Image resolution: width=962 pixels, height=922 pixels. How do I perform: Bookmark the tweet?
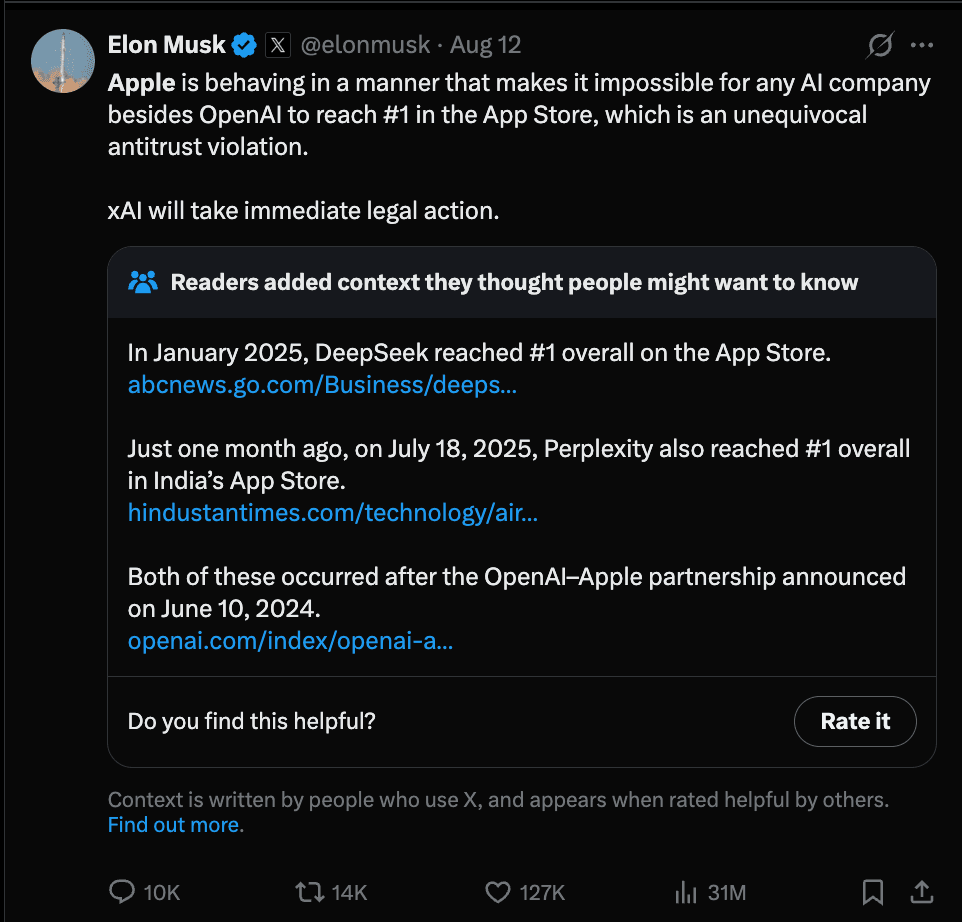click(x=873, y=891)
